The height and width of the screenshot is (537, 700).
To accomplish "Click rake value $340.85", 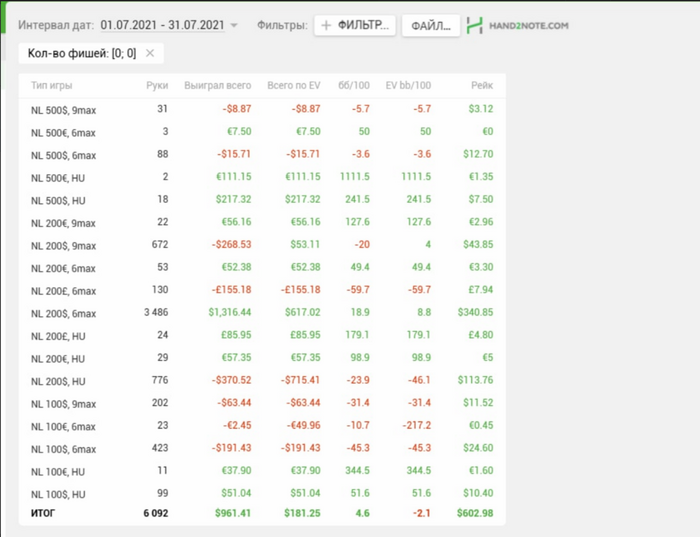I will tap(475, 312).
